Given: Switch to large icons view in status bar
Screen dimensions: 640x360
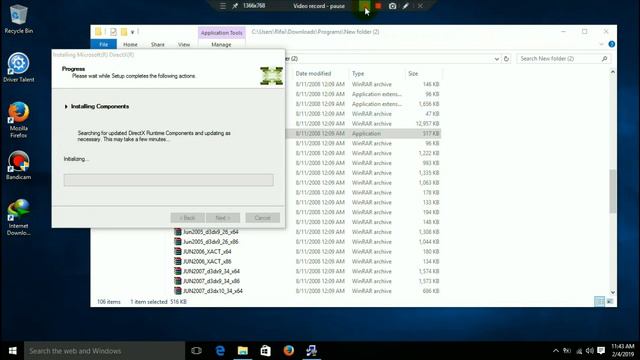Looking at the screenshot, I should click(x=610, y=302).
